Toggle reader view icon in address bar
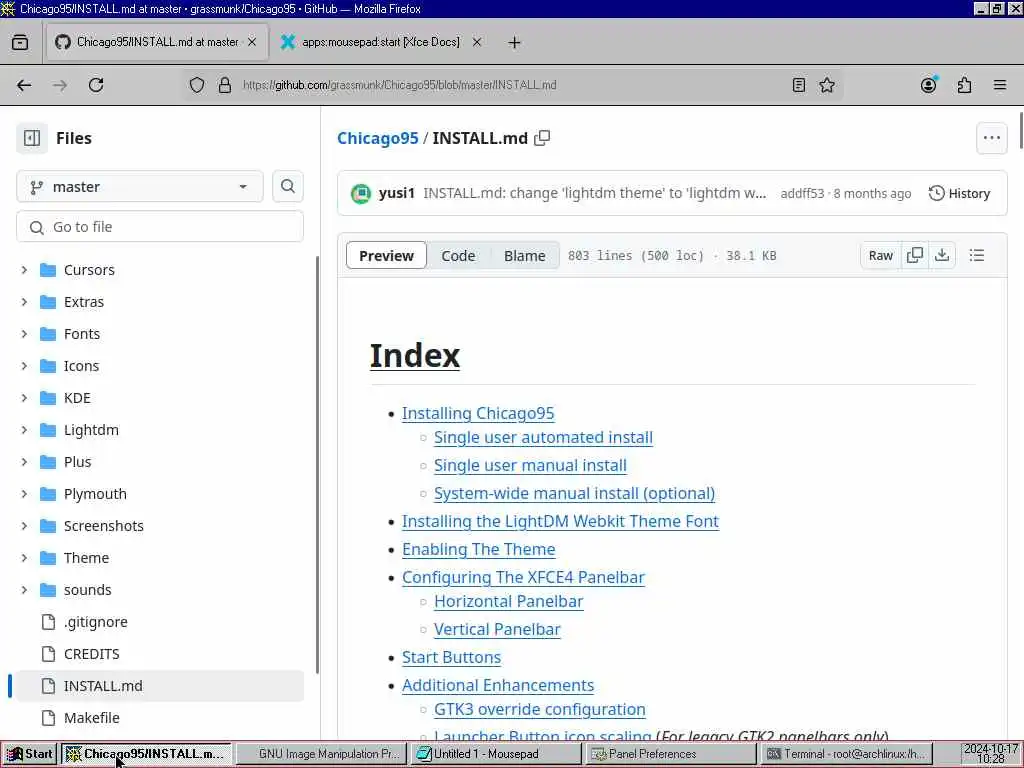The width and height of the screenshot is (1024, 768). pos(798,85)
